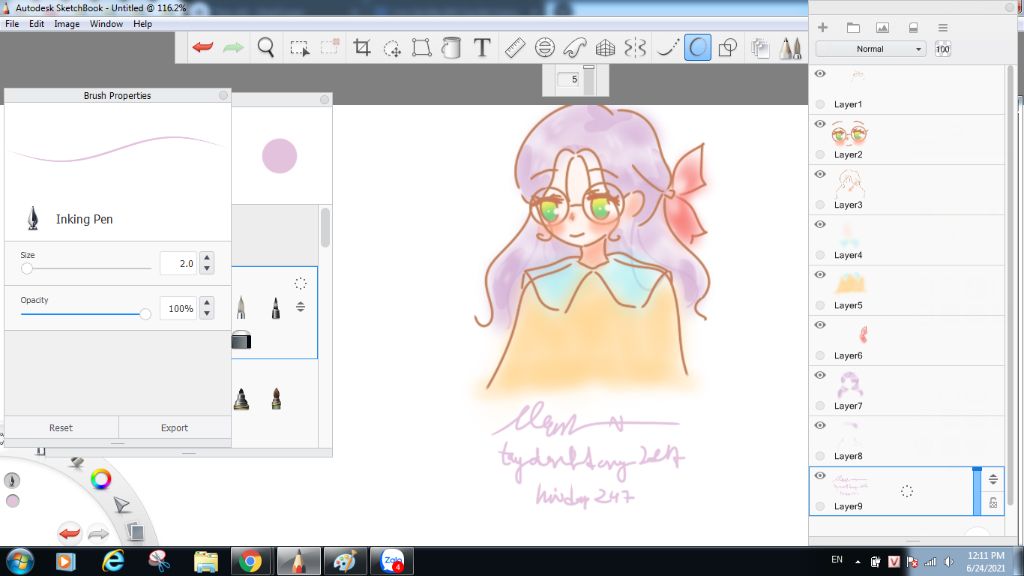Screen dimensions: 1024x576
Task: Add an image layer
Action: point(882,27)
